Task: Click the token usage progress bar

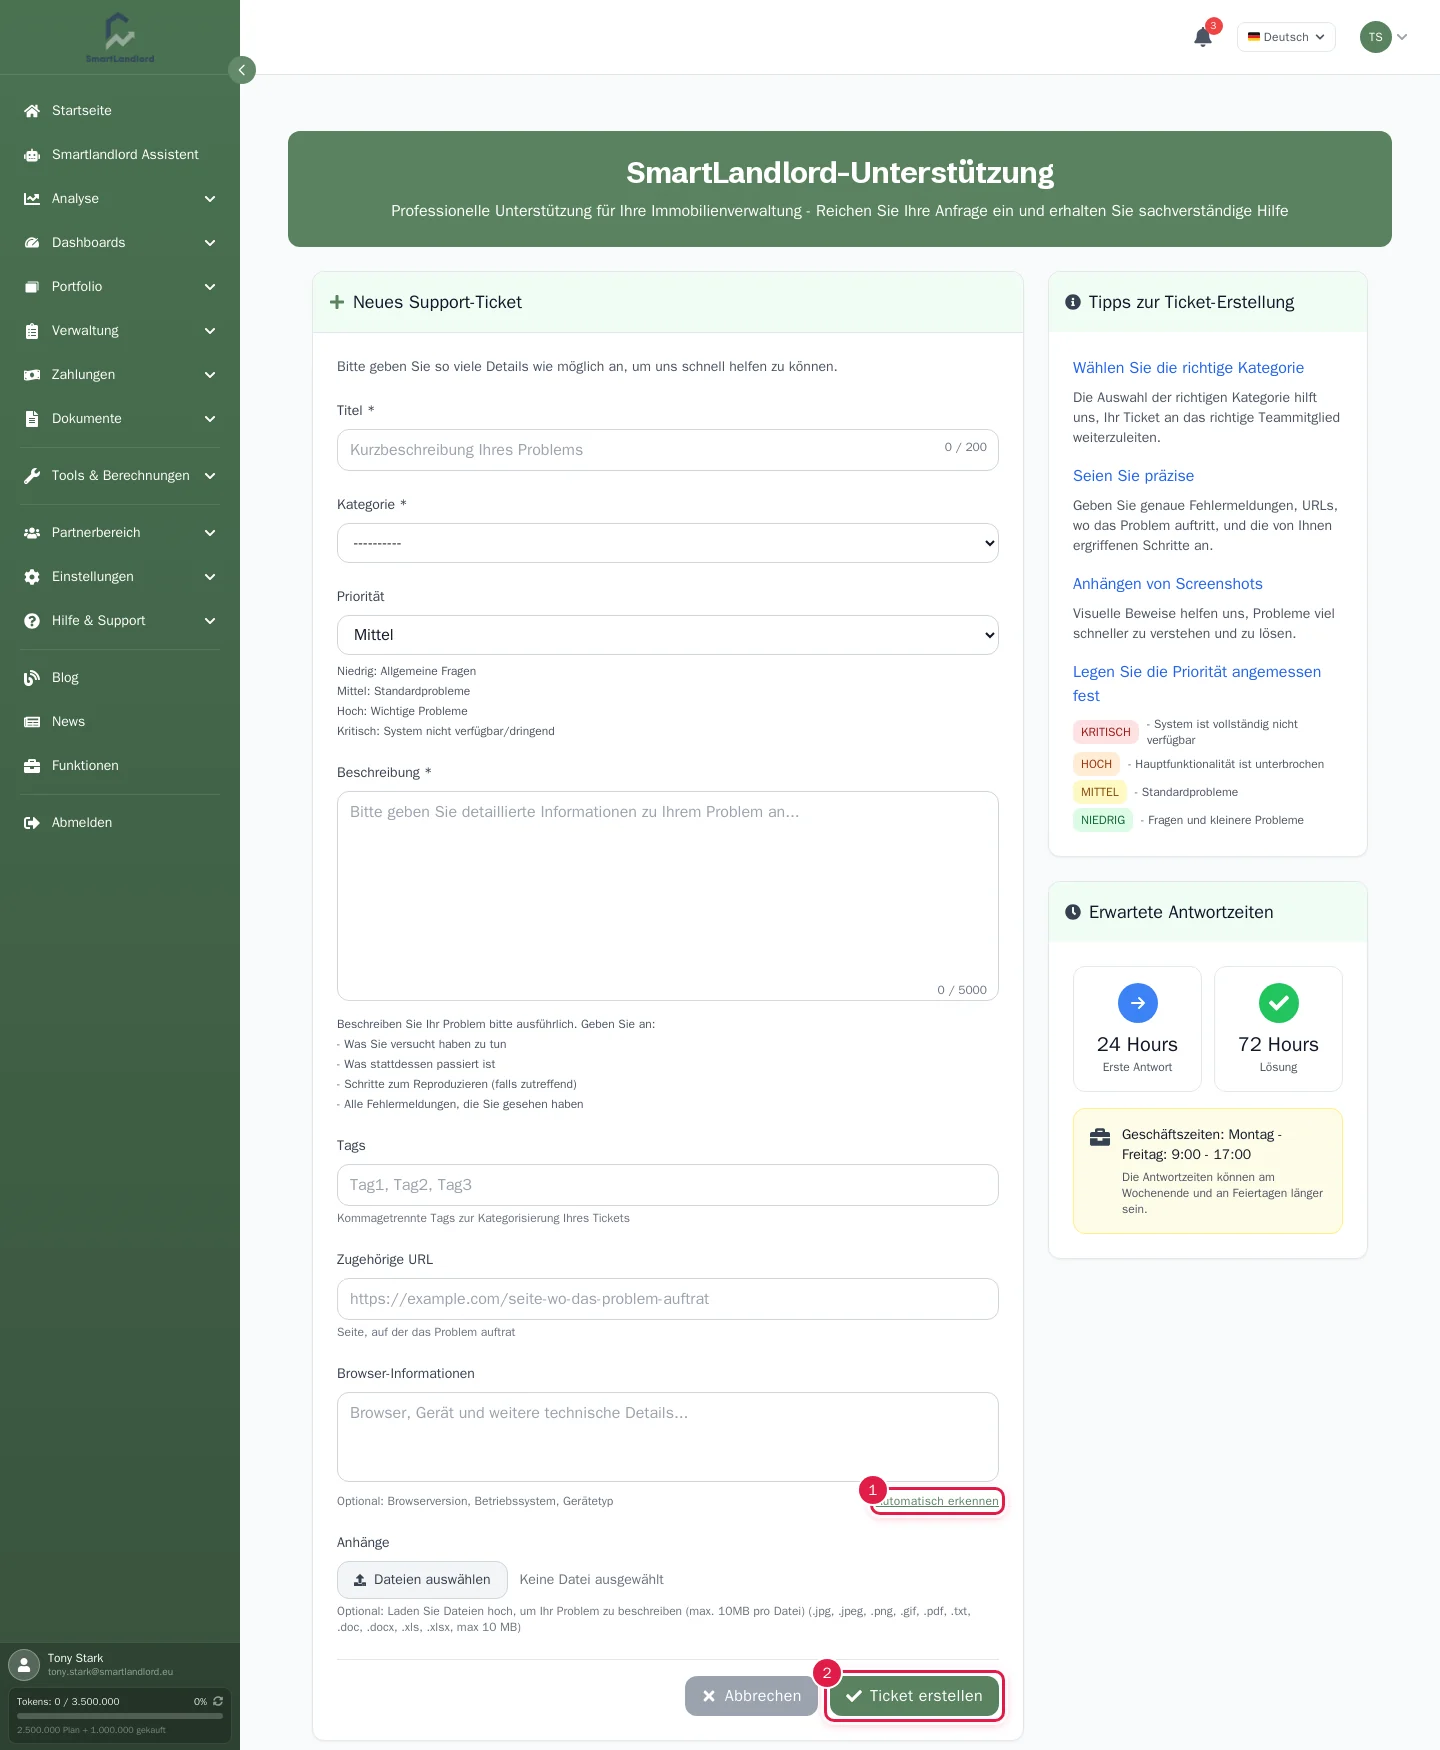Action: [x=120, y=1716]
